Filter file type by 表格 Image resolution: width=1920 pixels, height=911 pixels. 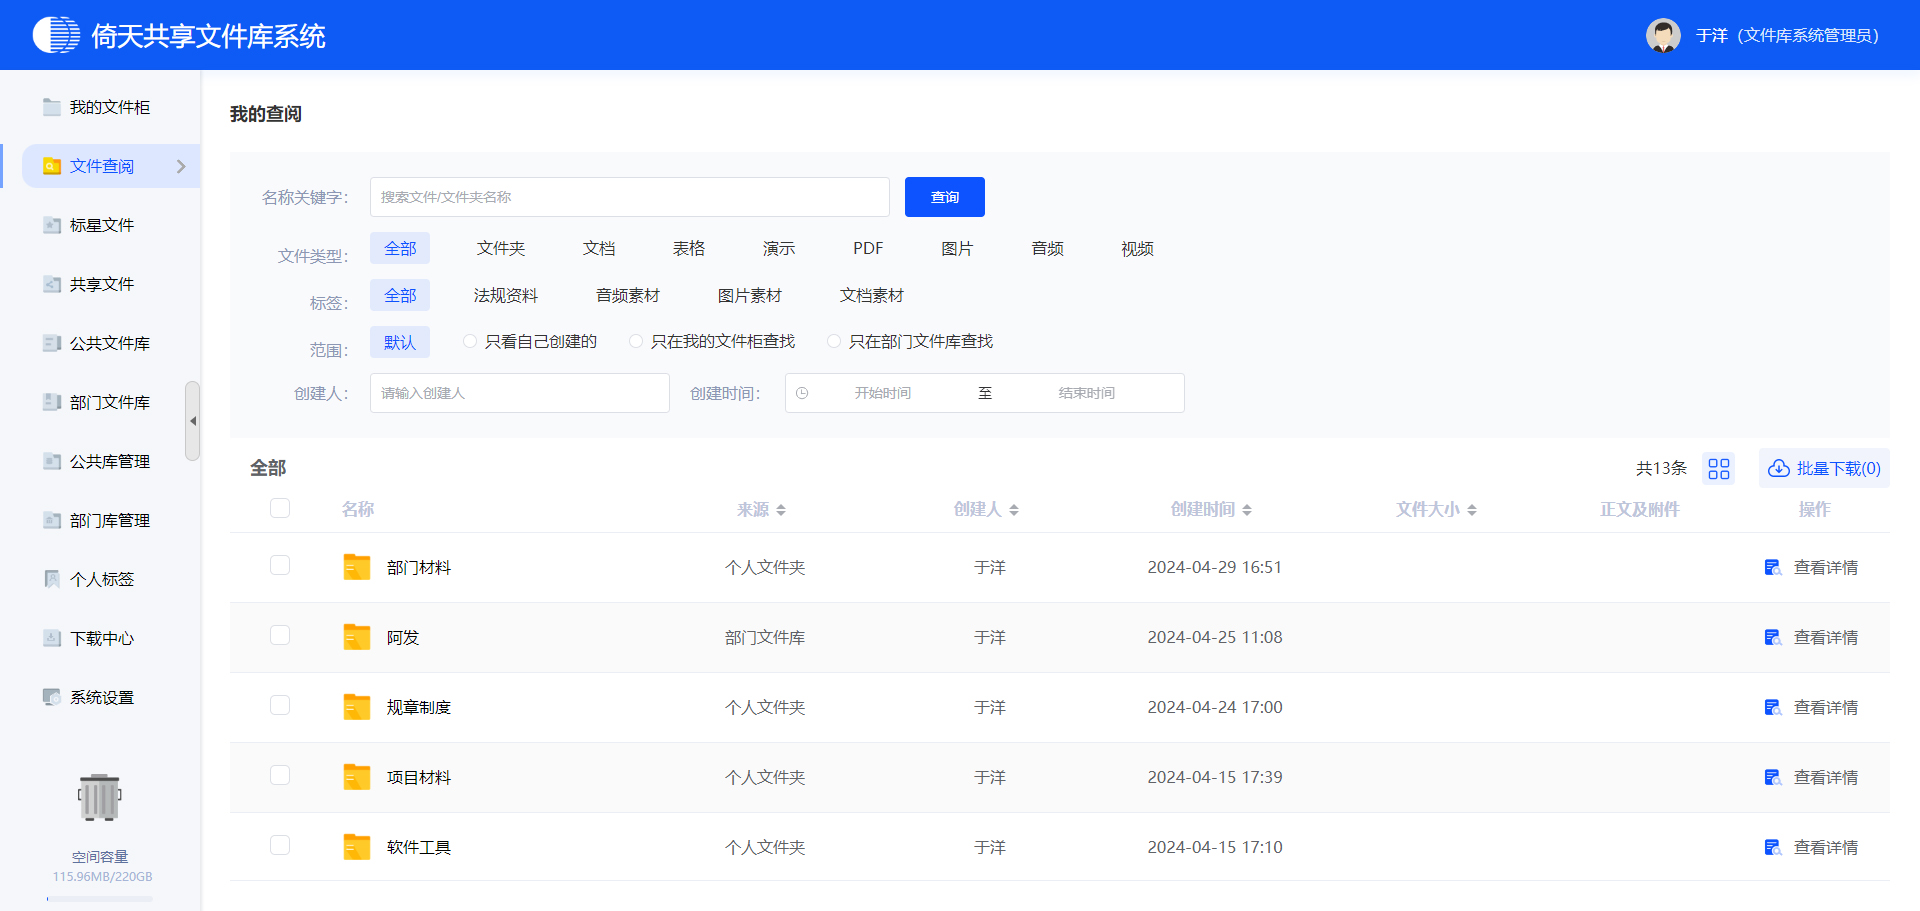click(689, 248)
